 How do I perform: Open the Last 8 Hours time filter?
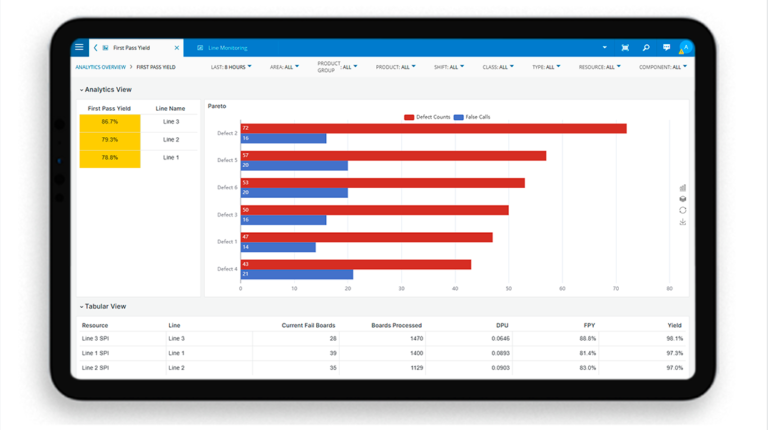coord(231,67)
